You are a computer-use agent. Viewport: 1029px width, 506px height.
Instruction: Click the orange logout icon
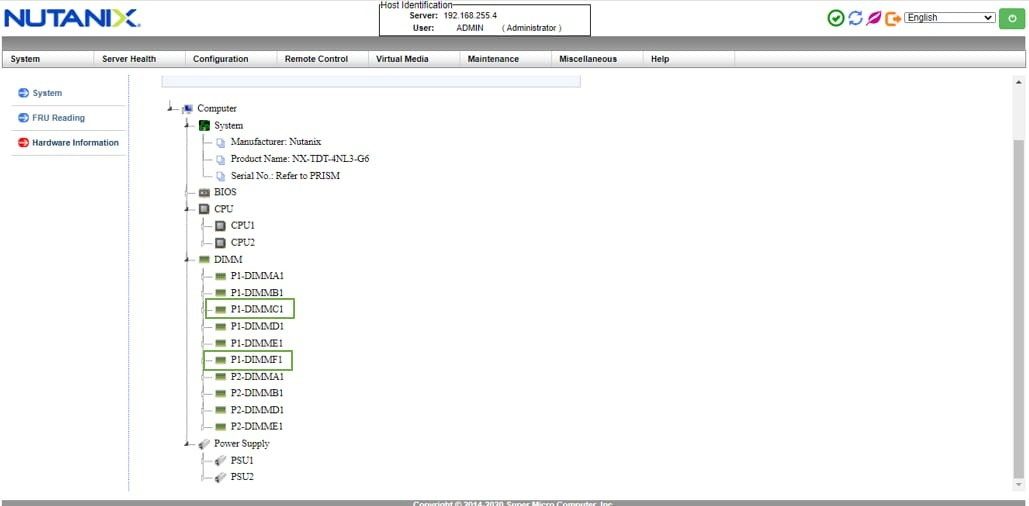pos(892,18)
